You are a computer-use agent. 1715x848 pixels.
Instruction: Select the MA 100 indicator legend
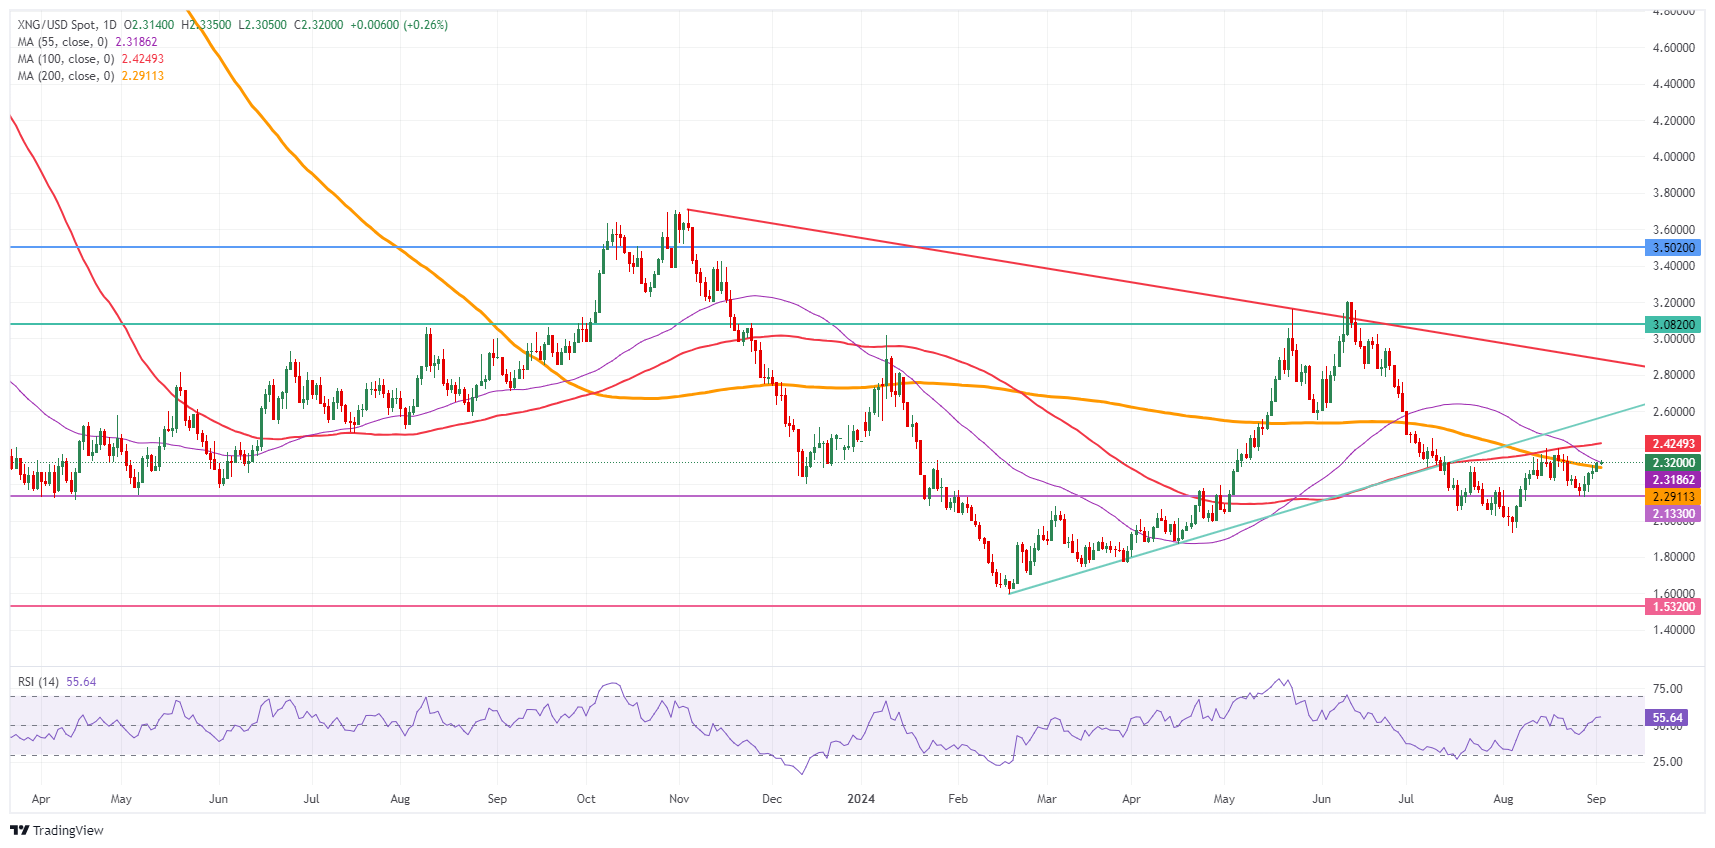(67, 59)
